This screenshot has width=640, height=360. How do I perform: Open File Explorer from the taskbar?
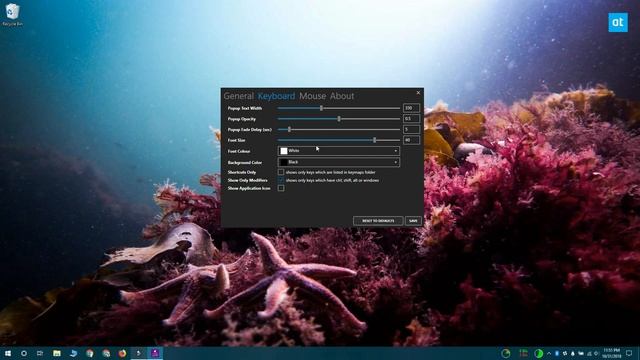click(x=57, y=353)
